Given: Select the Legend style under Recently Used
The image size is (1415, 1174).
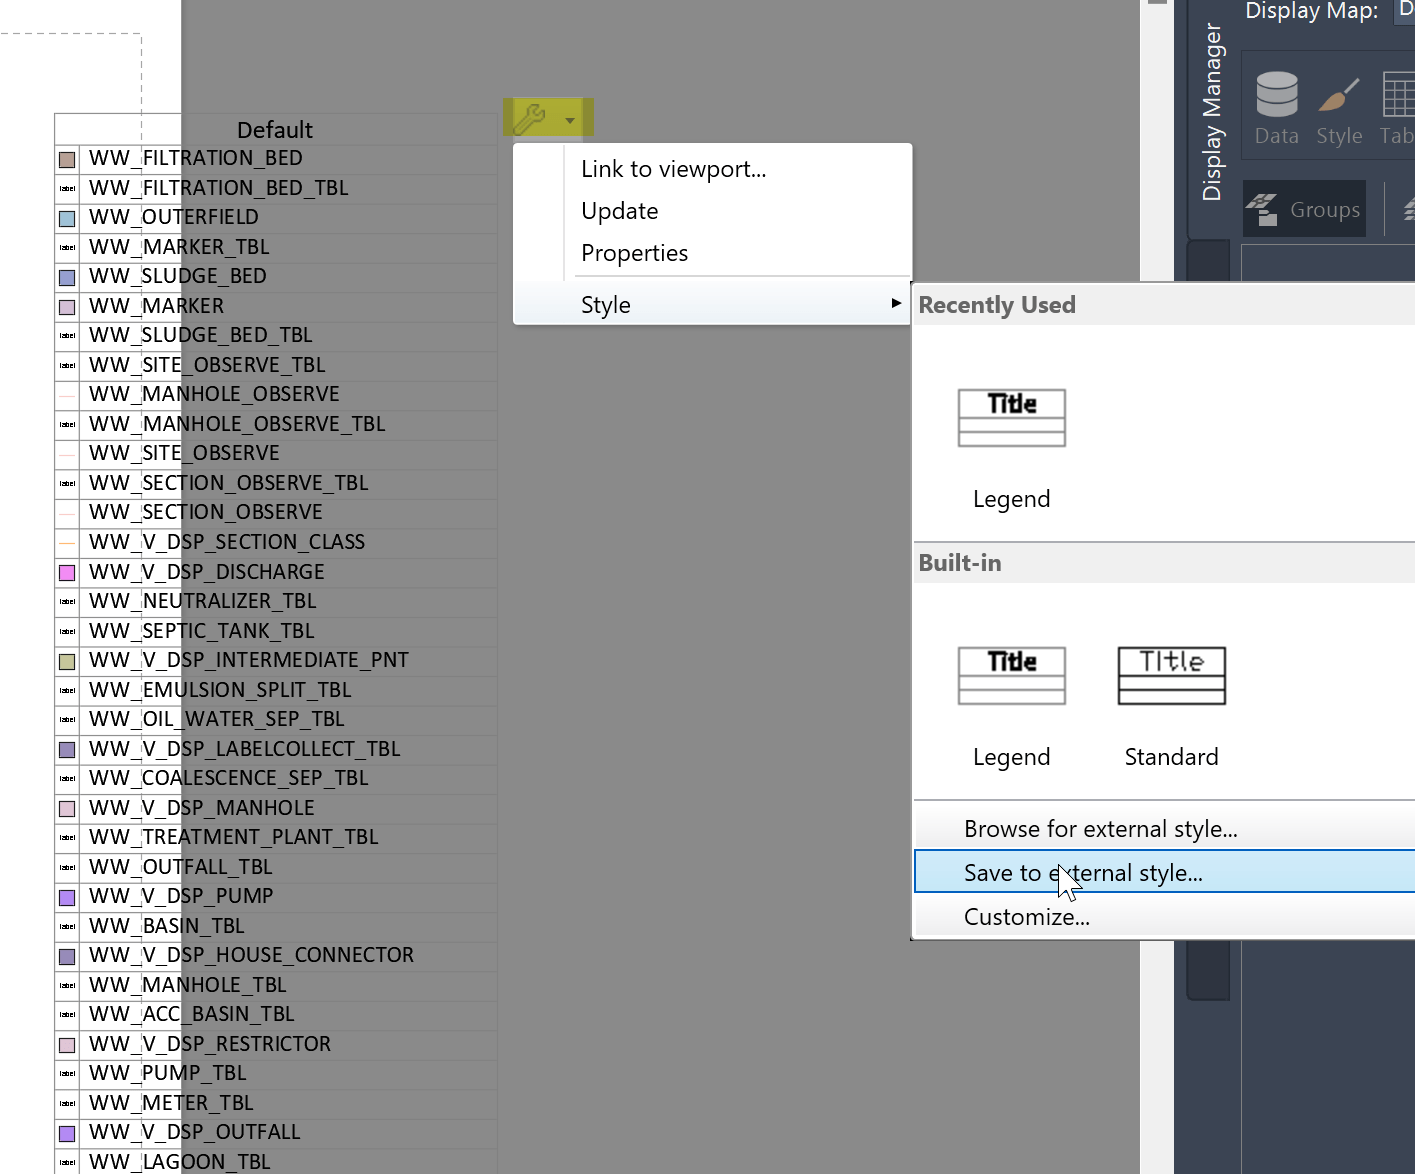Looking at the screenshot, I should pyautogui.click(x=1011, y=440).
